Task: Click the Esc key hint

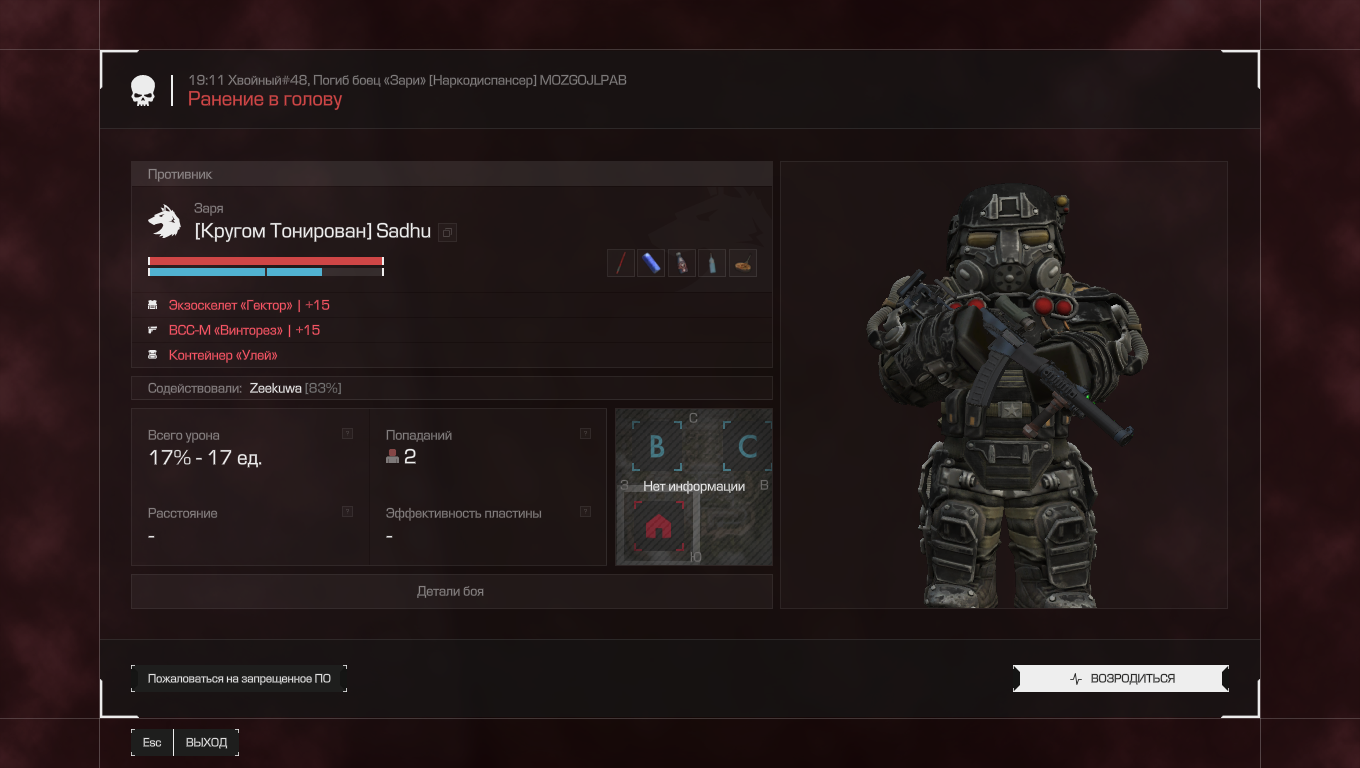Action: click(152, 742)
